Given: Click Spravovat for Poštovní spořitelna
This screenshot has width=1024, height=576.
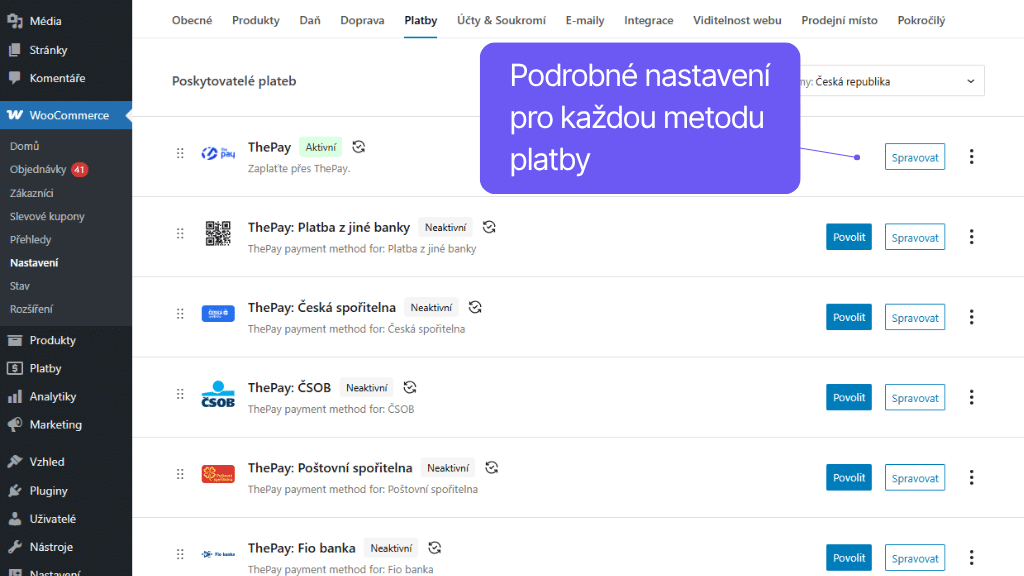Looking at the screenshot, I should (x=915, y=477).
